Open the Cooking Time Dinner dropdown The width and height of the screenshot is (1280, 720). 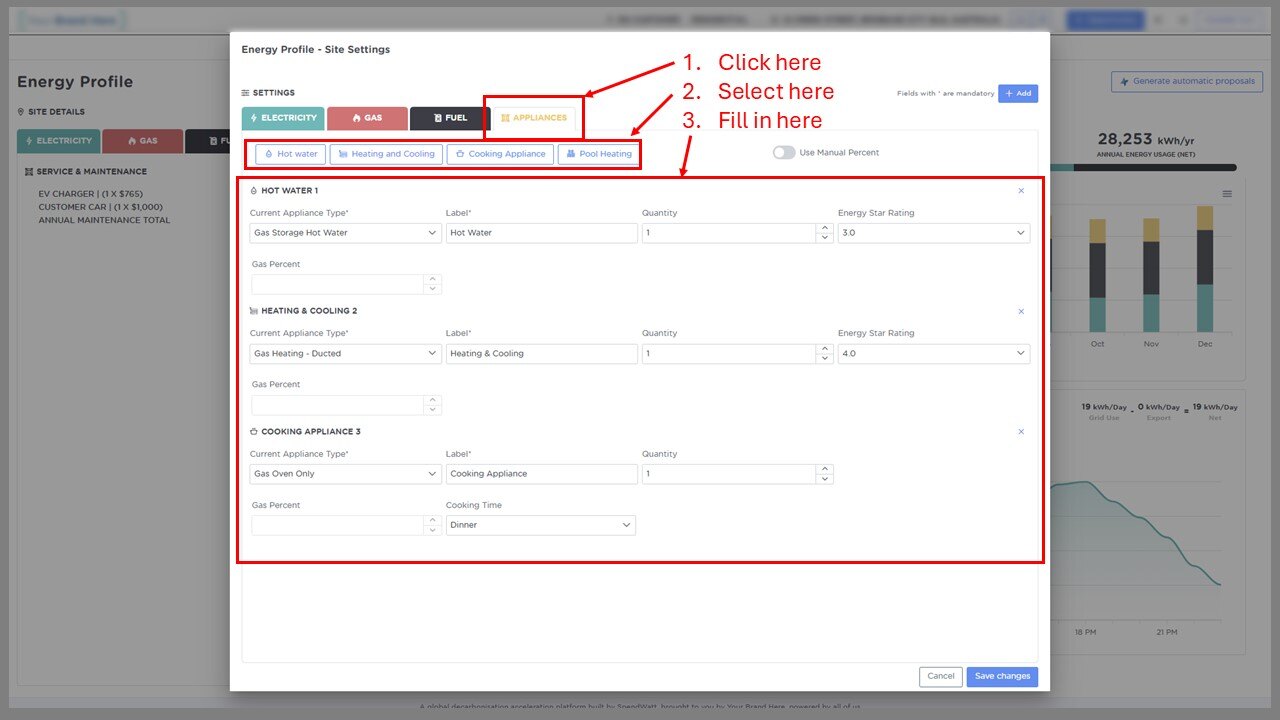[540, 525]
